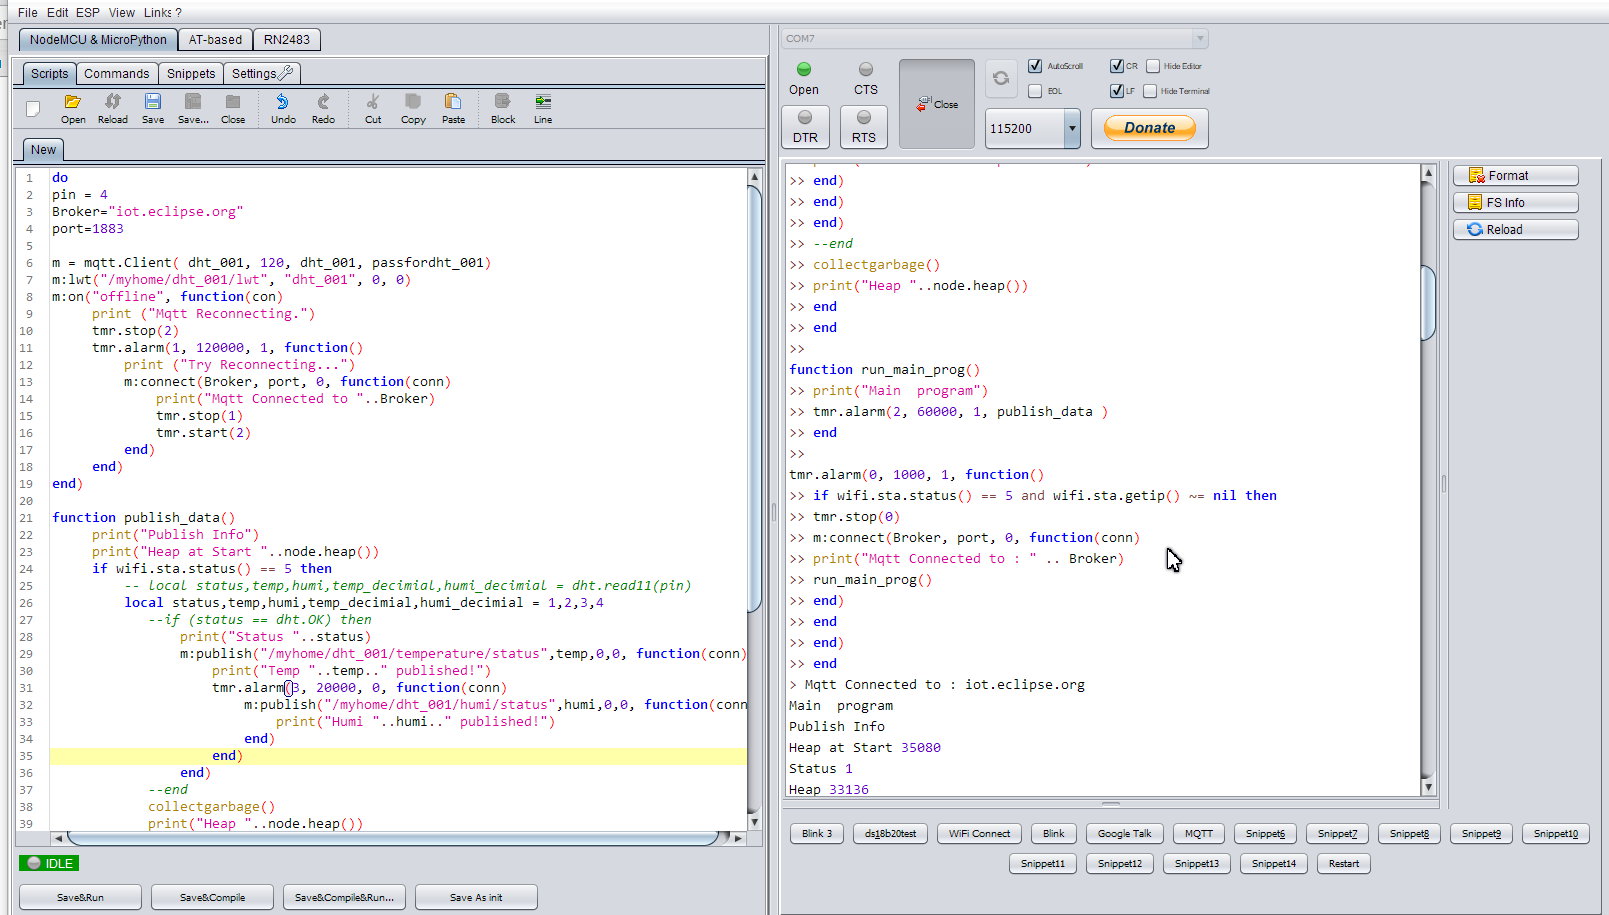Screen dimensions: 1609x915
Task: Open the Snippets tab
Action: (x=191, y=74)
